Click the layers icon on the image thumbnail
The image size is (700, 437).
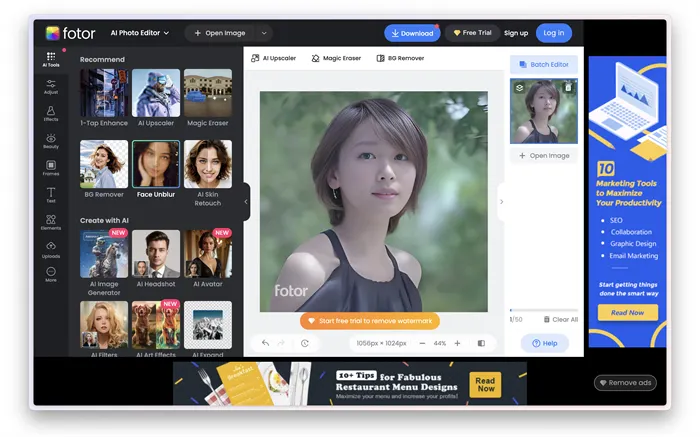pyautogui.click(x=519, y=88)
